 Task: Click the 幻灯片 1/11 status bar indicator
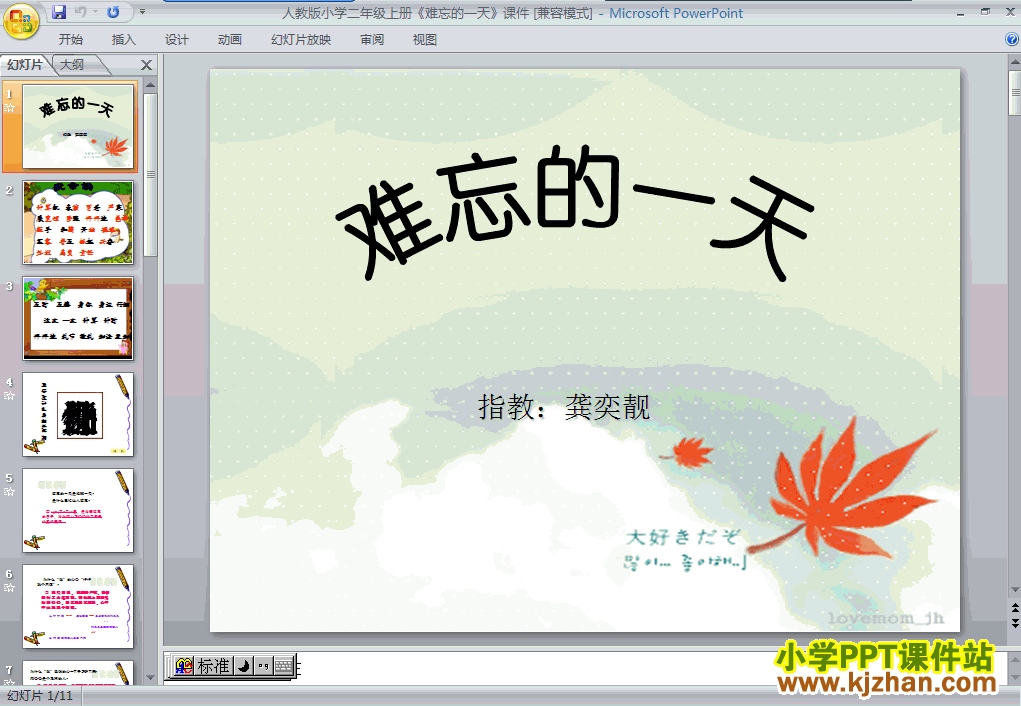coord(40,696)
